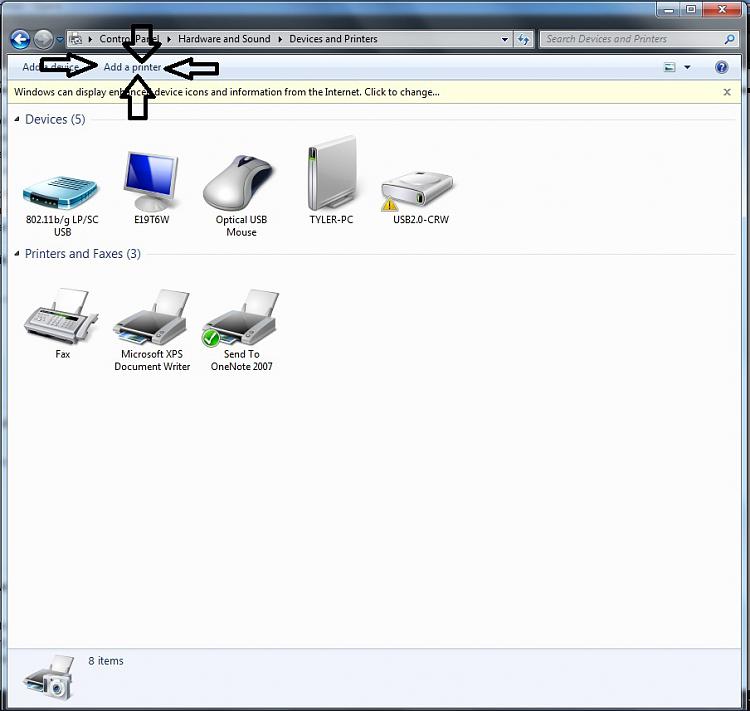
Task: Open the Help question mark icon
Action: tap(721, 67)
